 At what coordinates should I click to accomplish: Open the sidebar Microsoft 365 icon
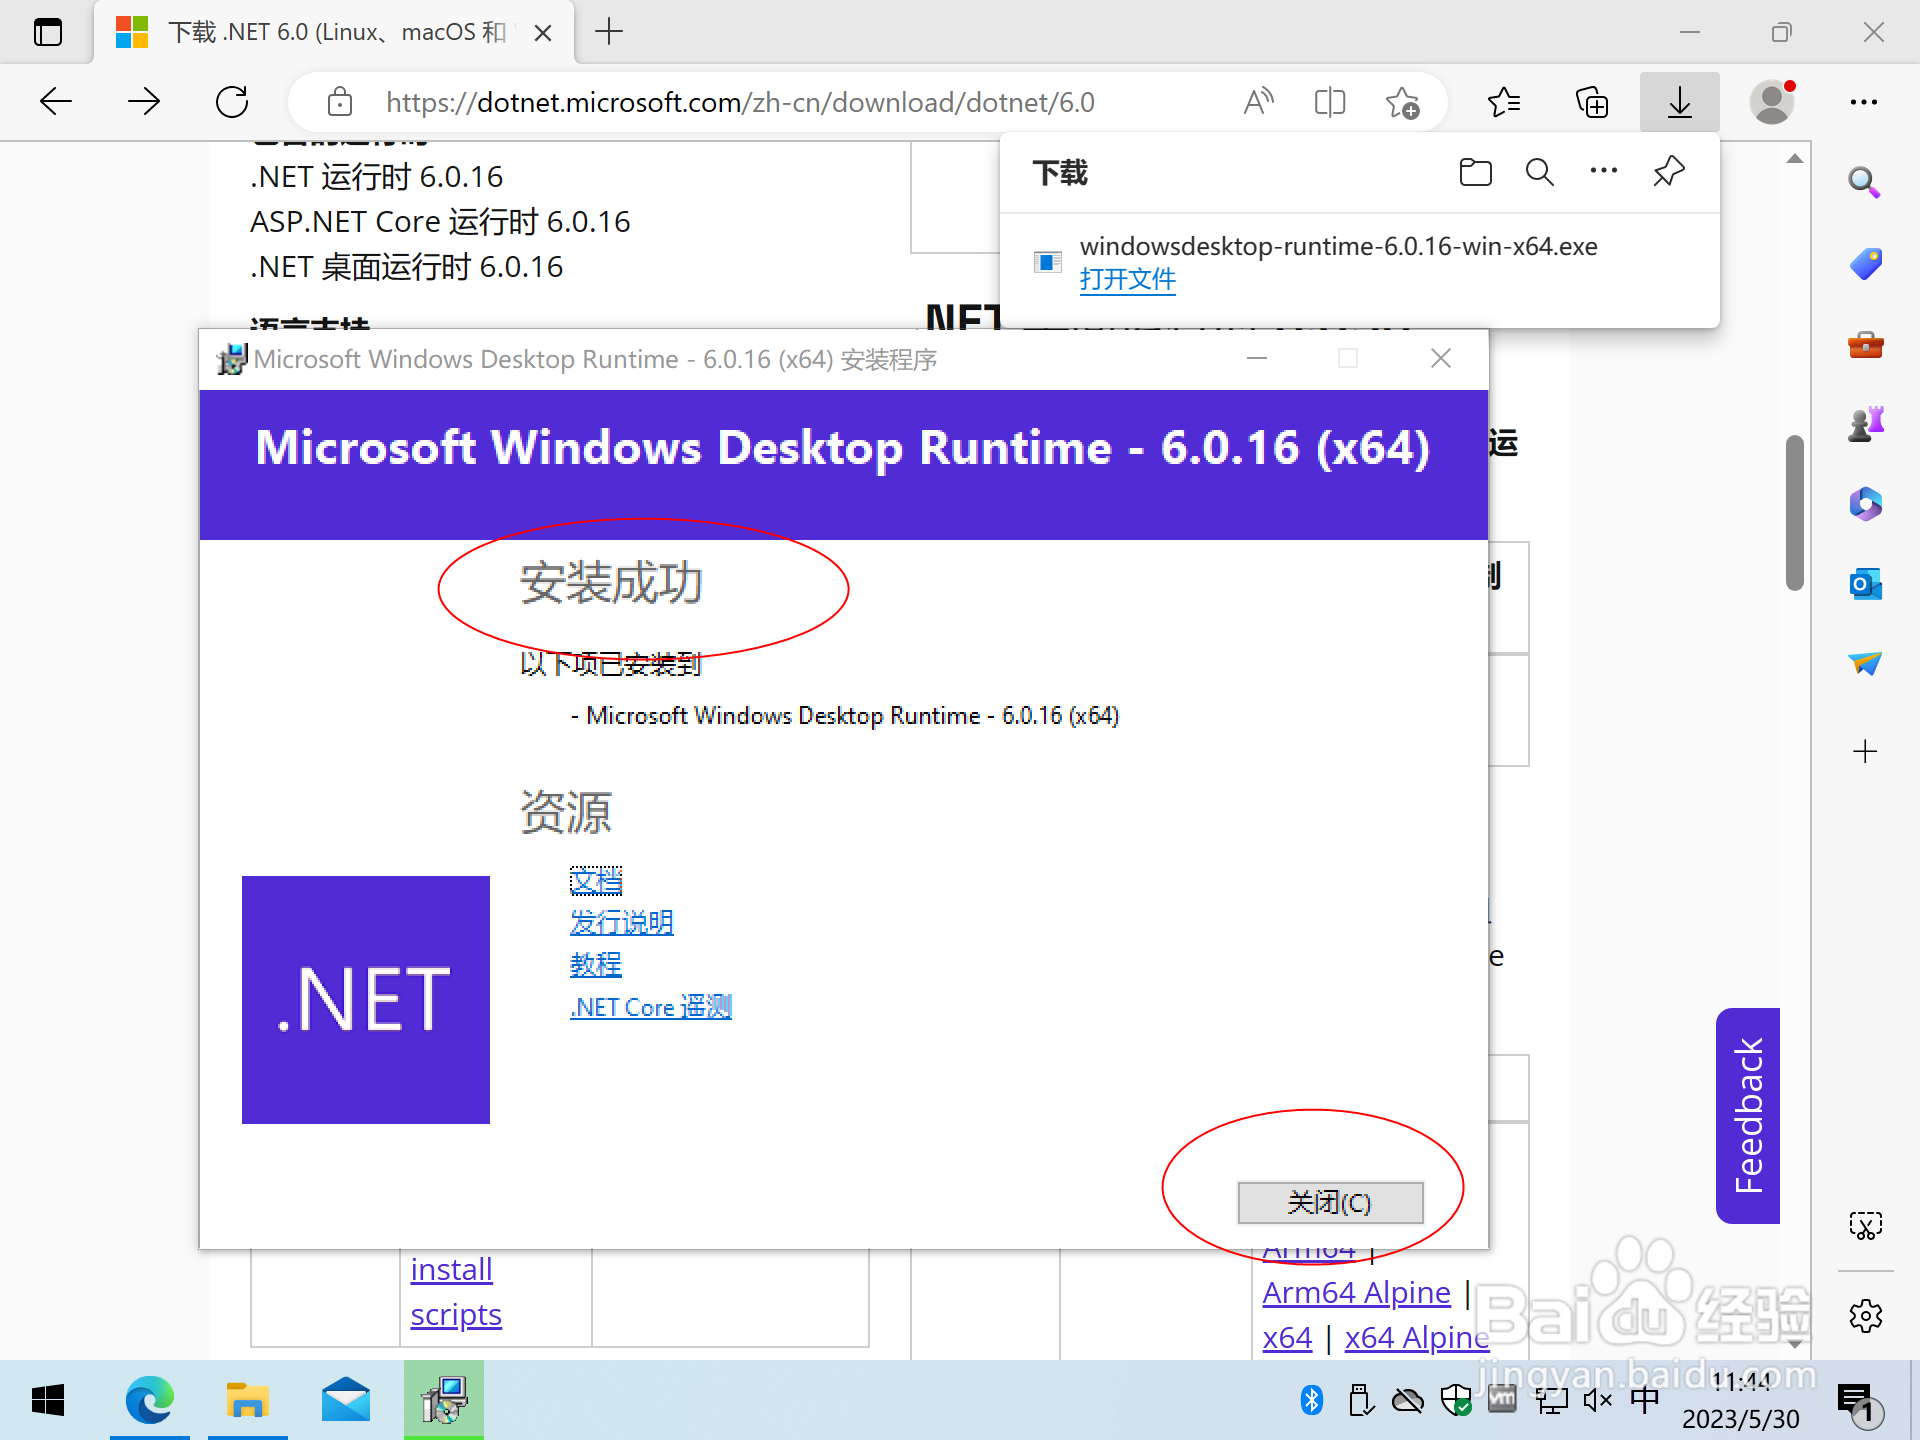[x=1864, y=504]
